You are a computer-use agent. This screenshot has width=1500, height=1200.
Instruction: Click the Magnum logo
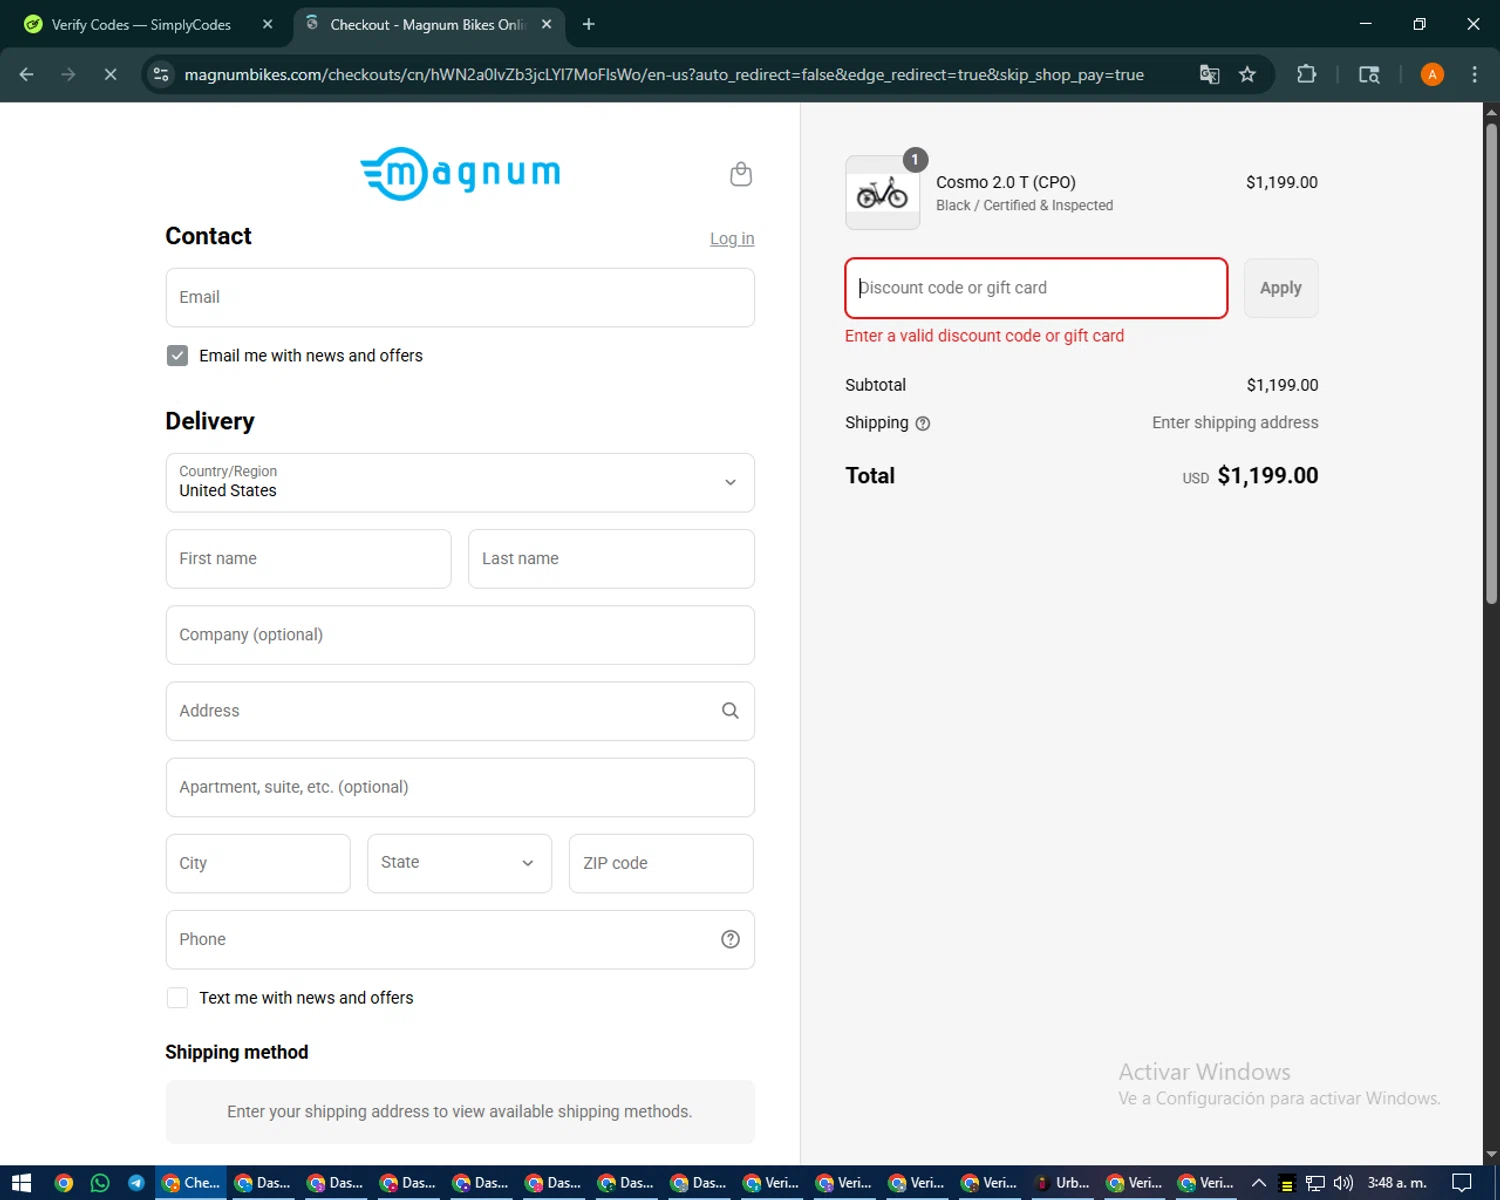point(460,174)
